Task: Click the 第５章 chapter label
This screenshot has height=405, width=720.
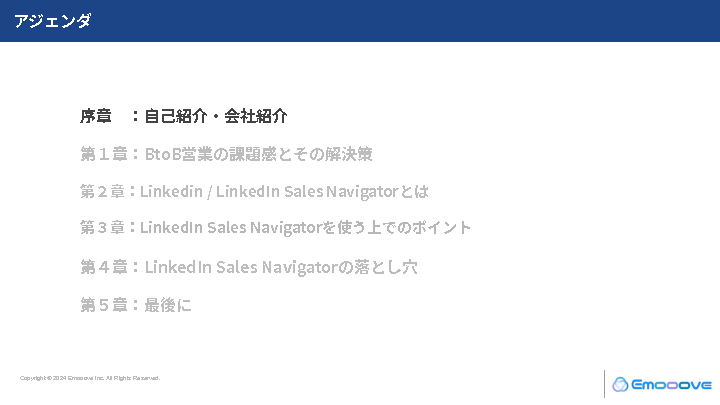Action: click(103, 305)
